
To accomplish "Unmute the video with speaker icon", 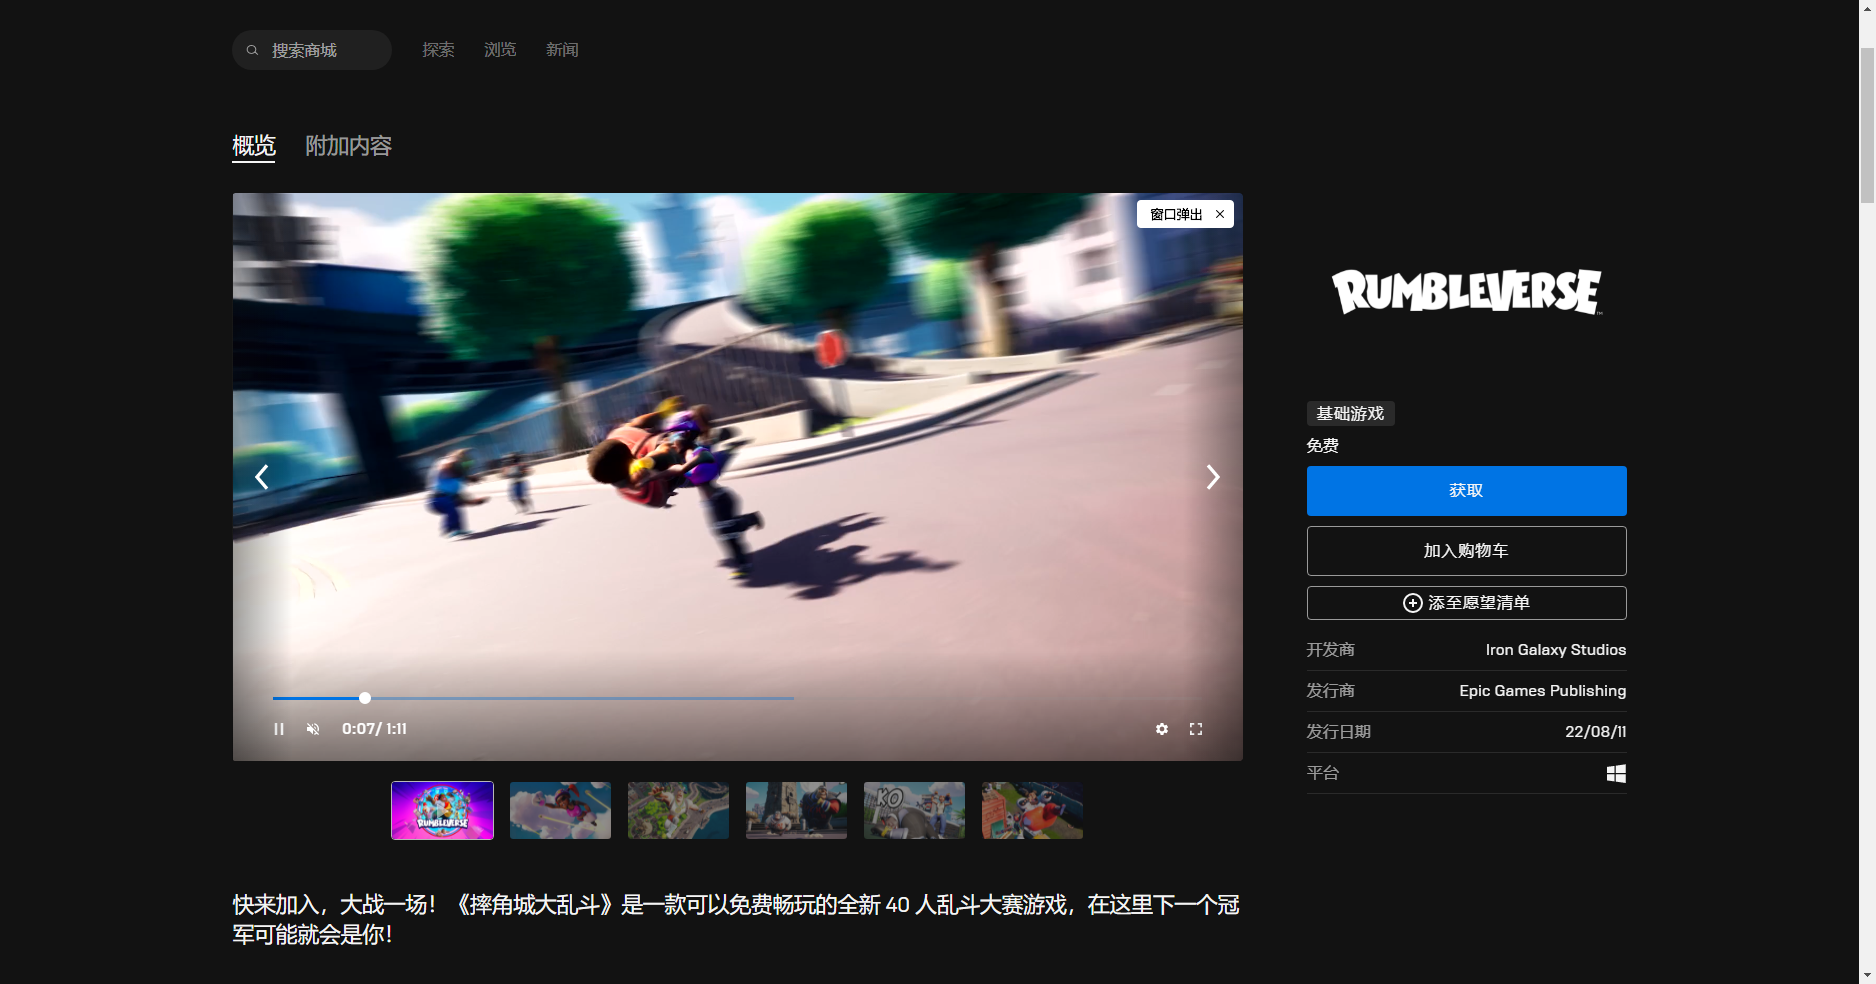I will coord(313,729).
